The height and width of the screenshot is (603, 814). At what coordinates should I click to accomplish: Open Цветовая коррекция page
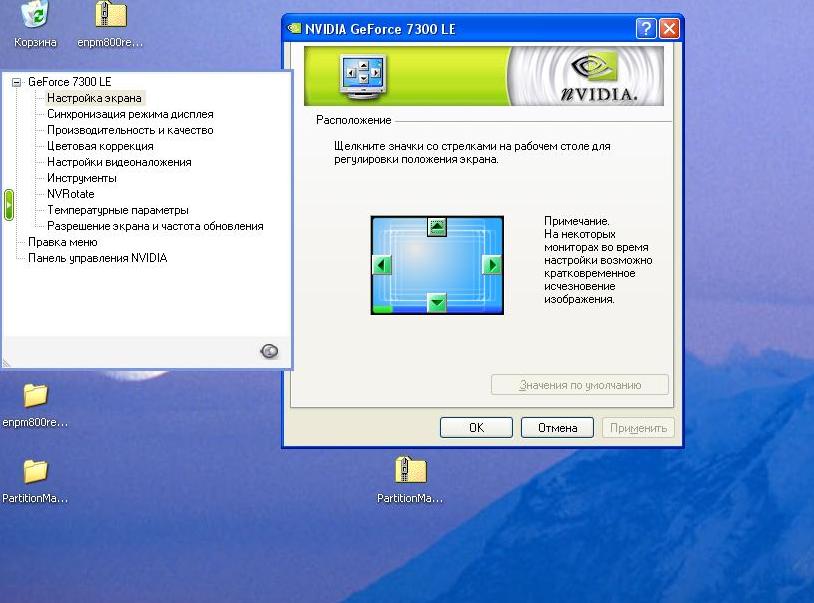tap(100, 146)
